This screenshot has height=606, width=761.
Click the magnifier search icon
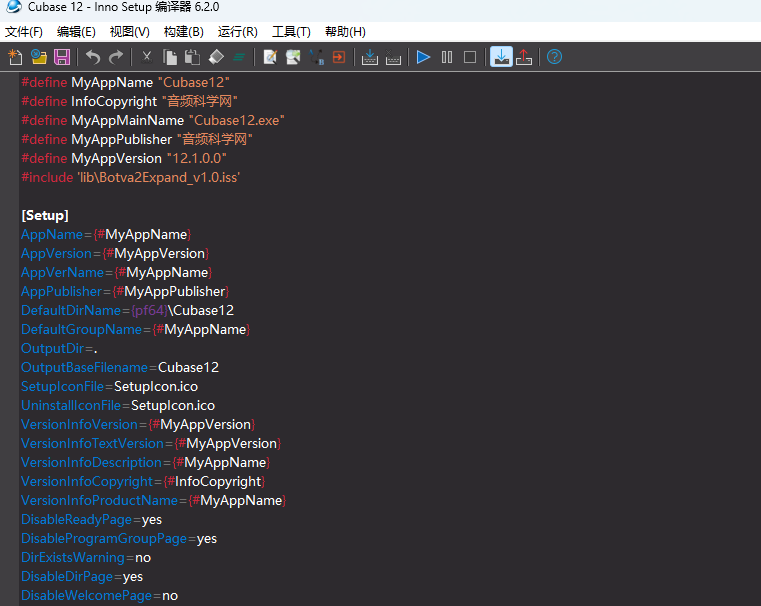pos(293,57)
